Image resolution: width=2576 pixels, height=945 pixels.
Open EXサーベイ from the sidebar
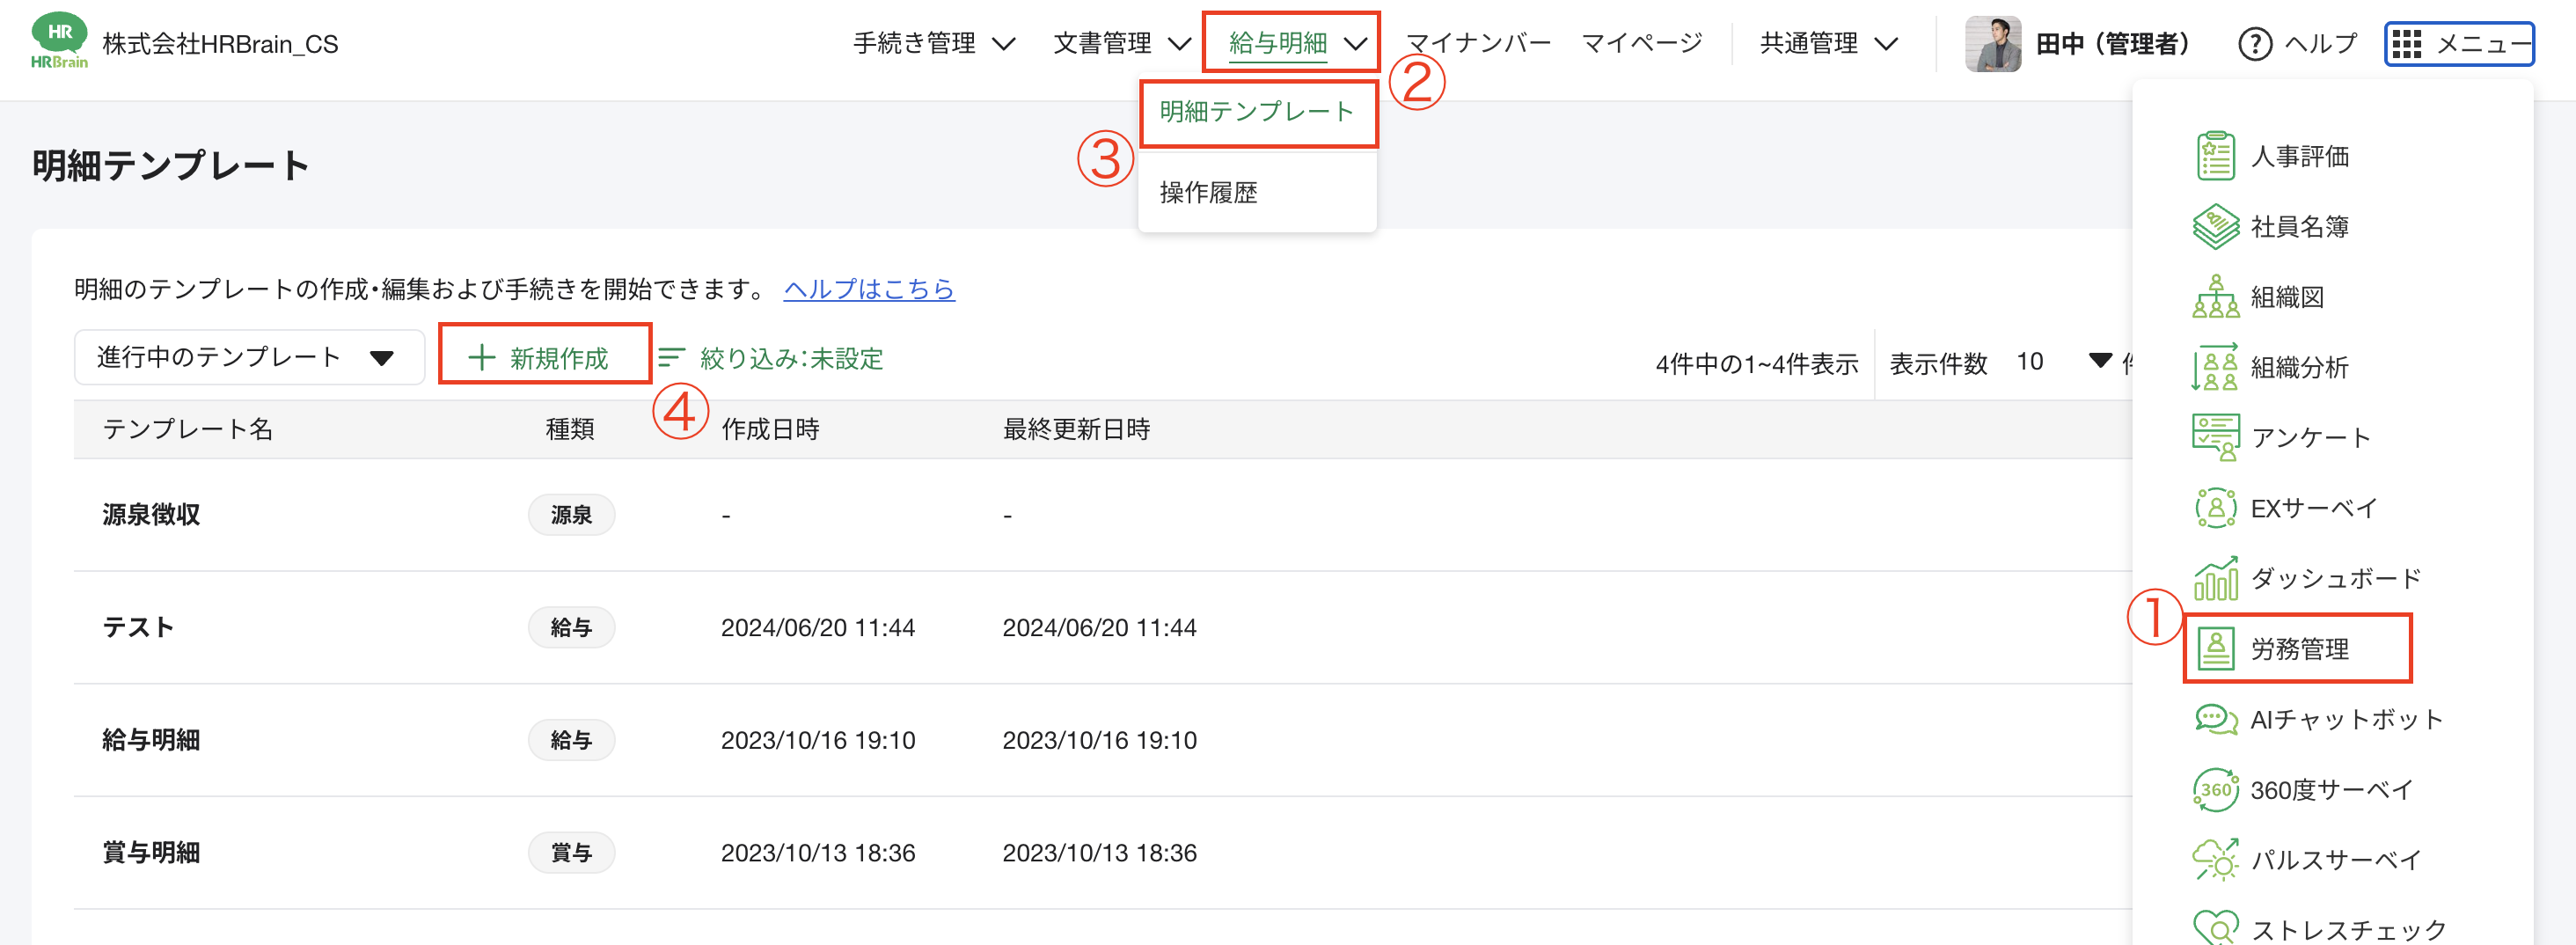click(2305, 507)
